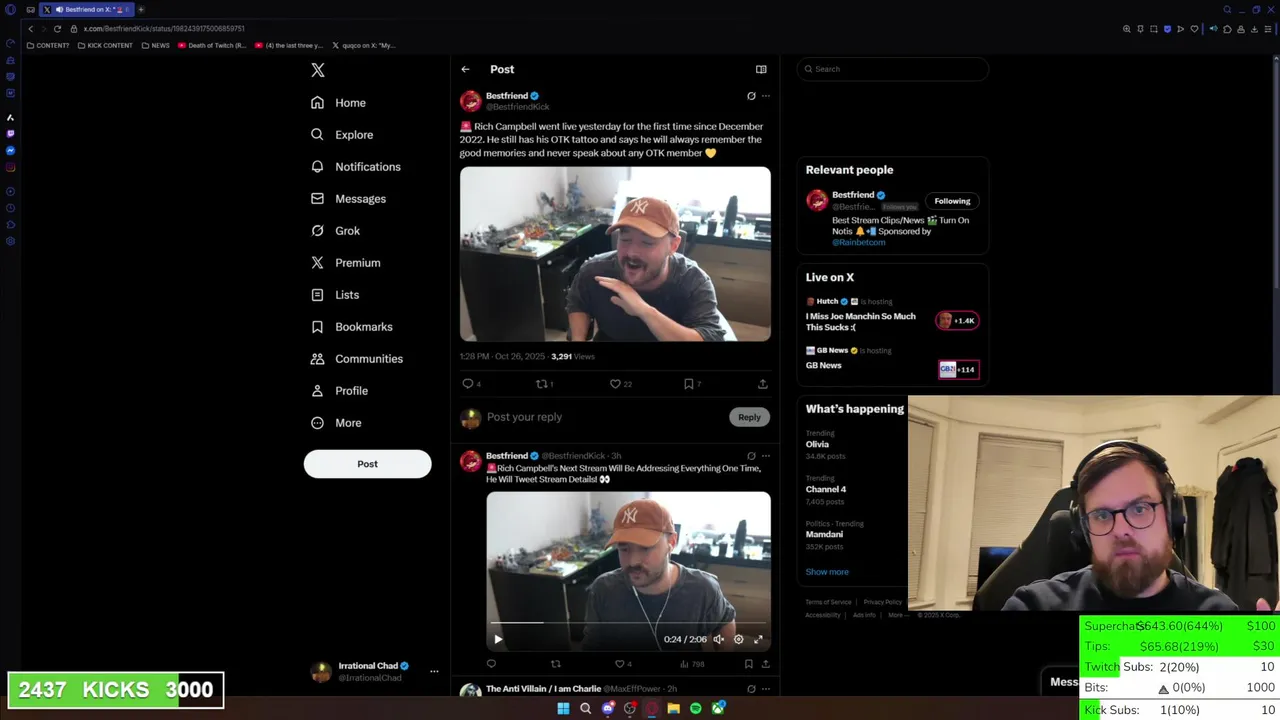The height and width of the screenshot is (720, 1280).
Task: Click the white Post button
Action: click(367, 464)
